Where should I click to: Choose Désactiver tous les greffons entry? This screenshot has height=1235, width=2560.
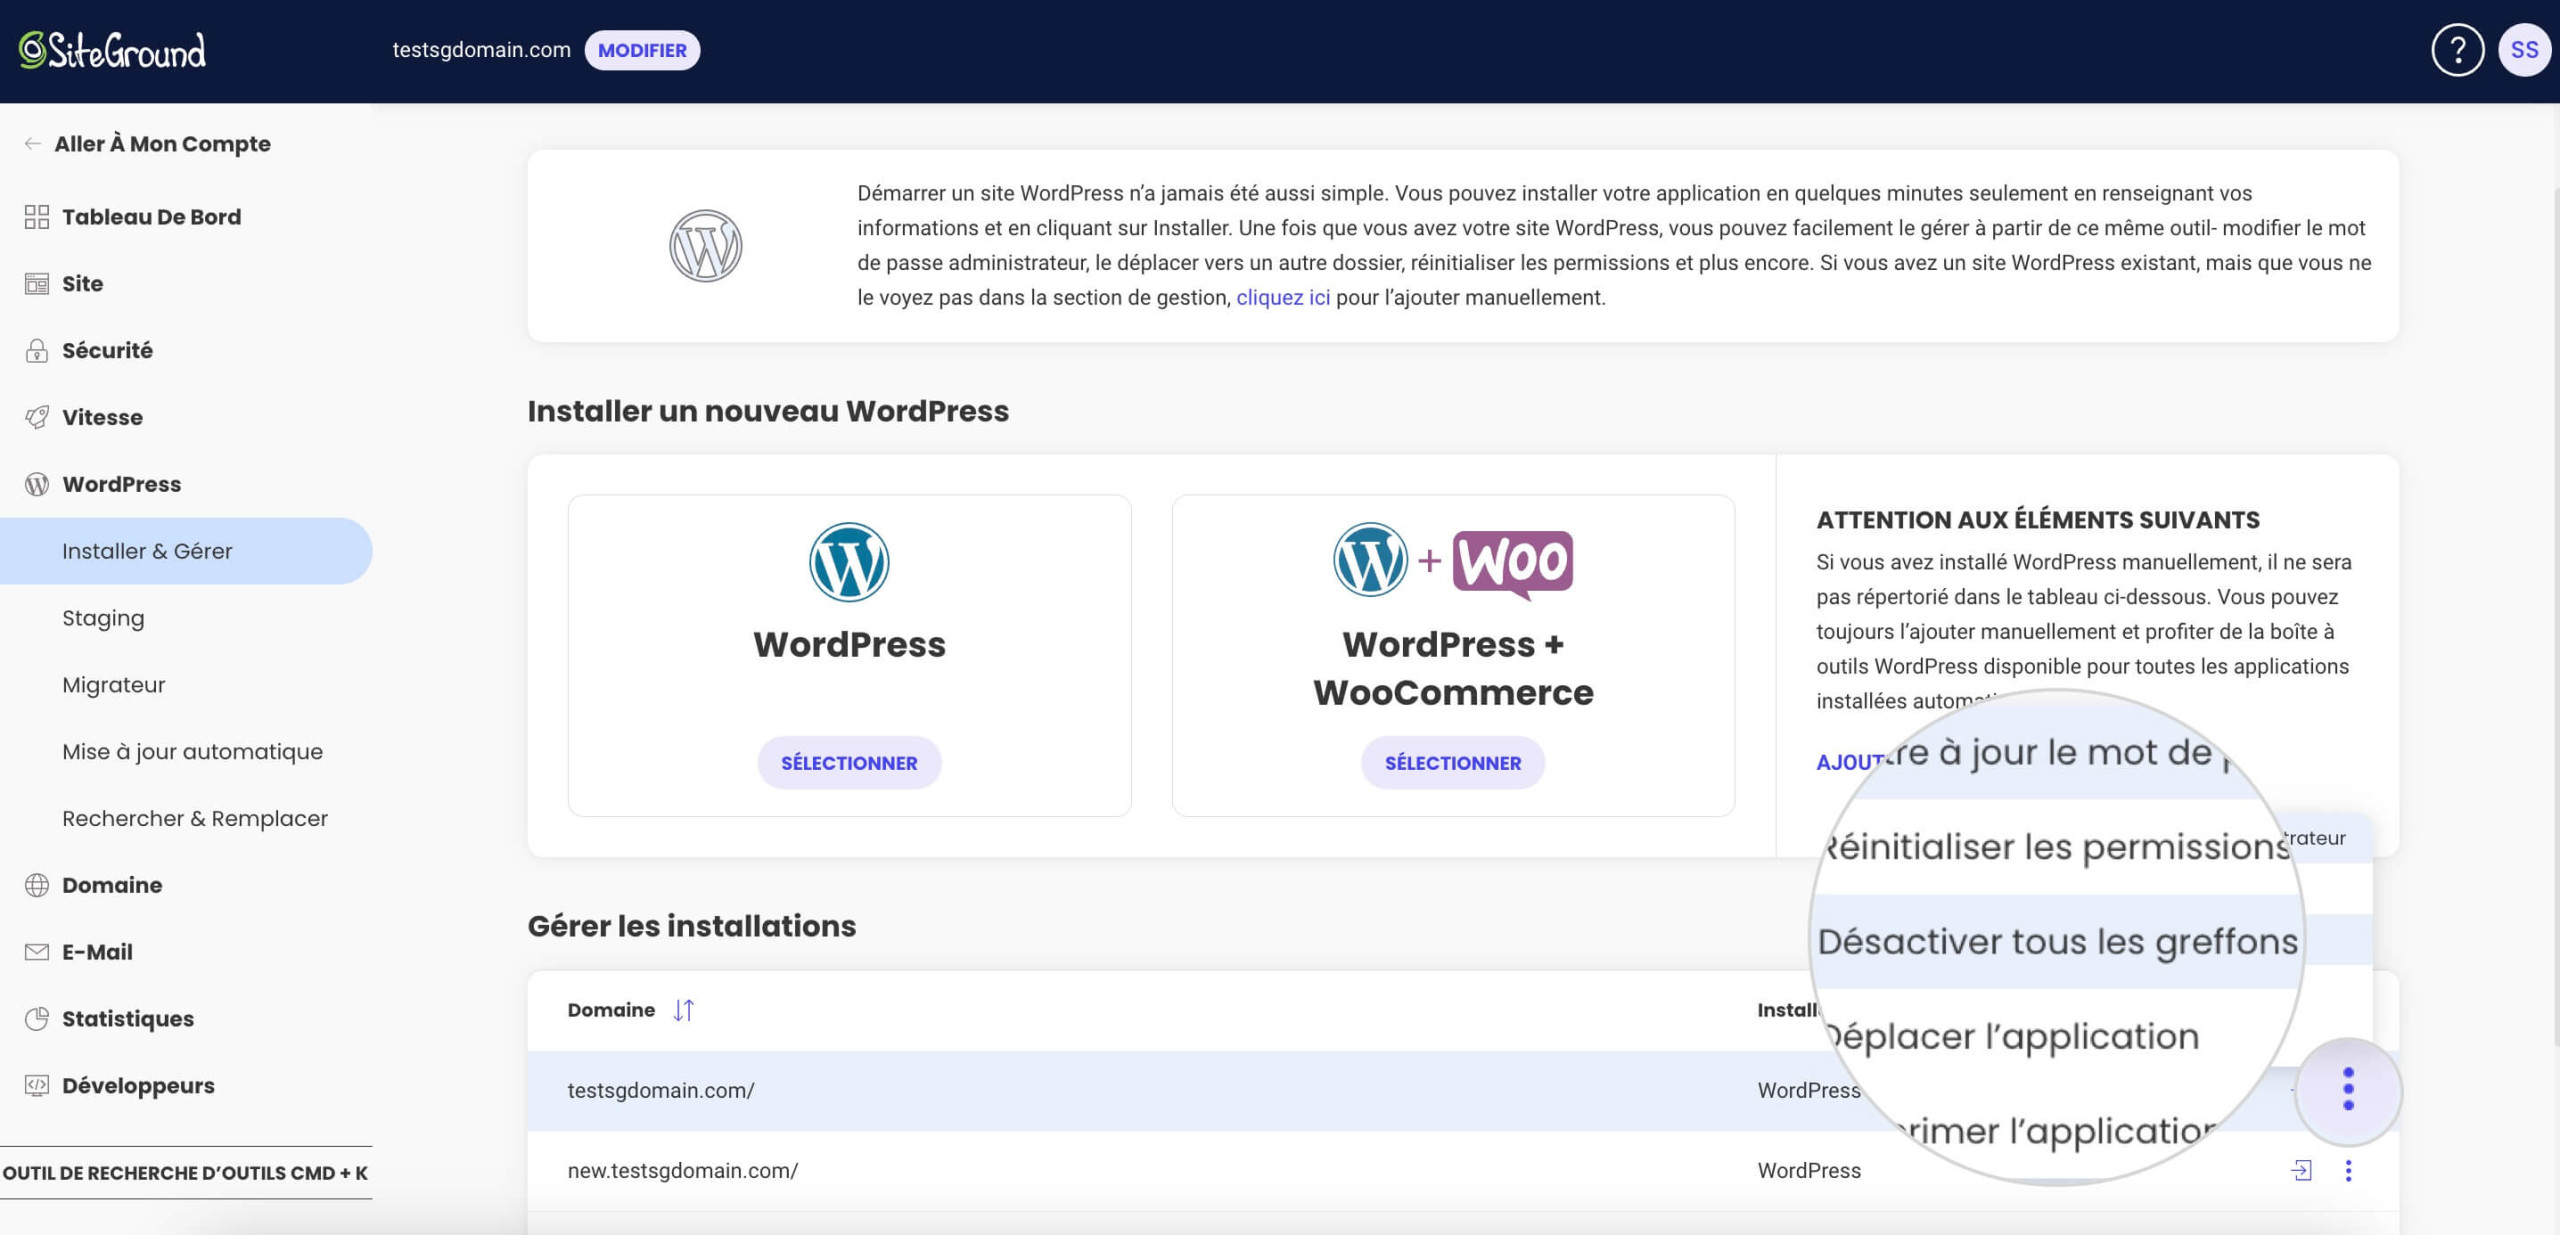[2058, 941]
